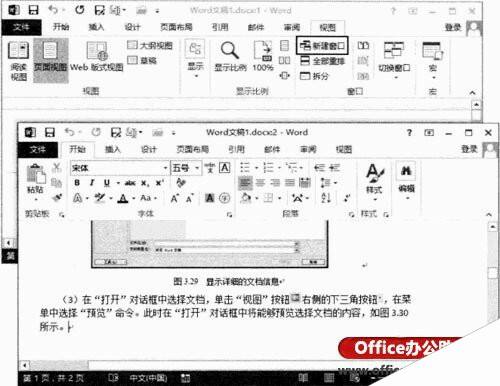Open Zoom dialog via magnifier icon in back window

(x=230, y=56)
